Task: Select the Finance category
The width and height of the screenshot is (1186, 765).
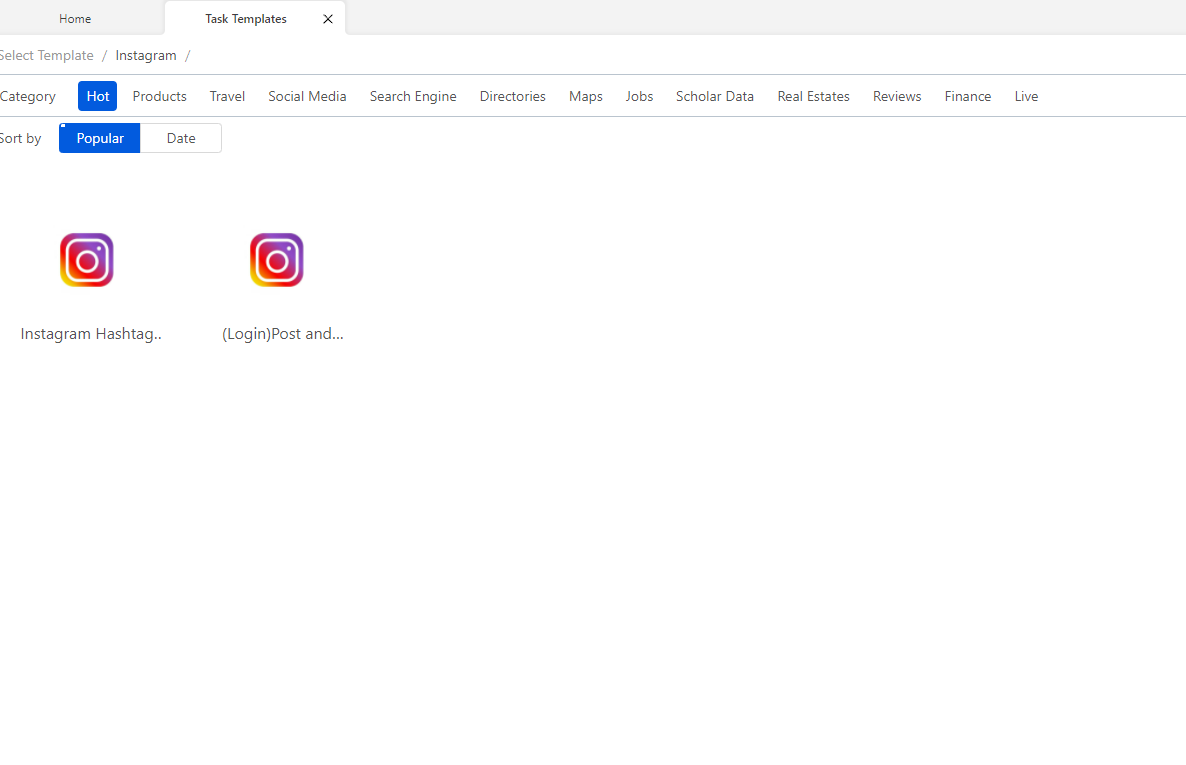Action: point(967,96)
